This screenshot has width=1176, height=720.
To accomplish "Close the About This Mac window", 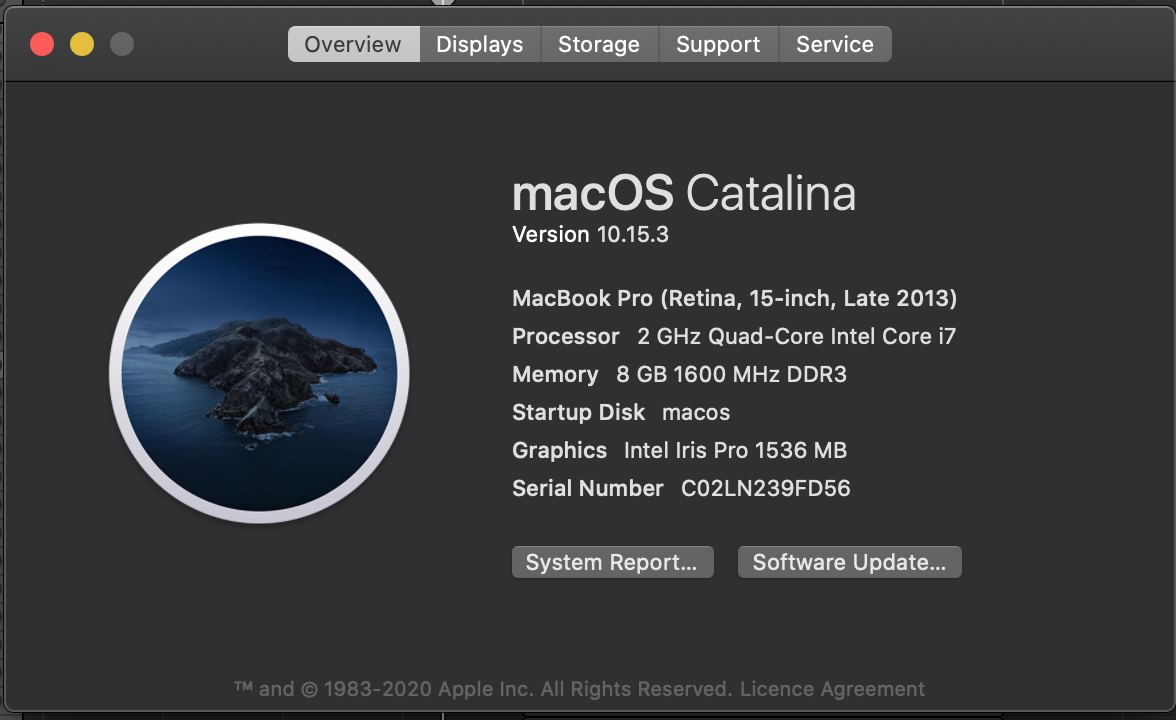I will [x=42, y=44].
